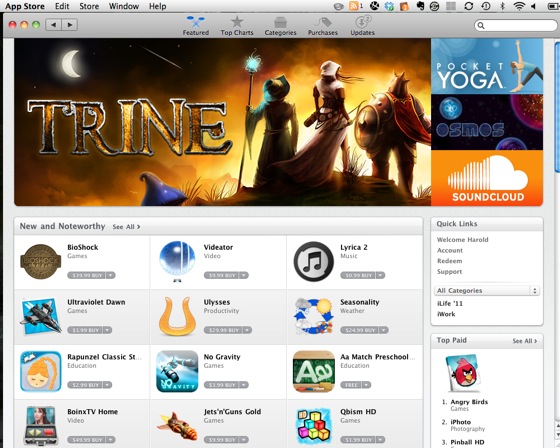The height and width of the screenshot is (448, 560).
Task: Go back with the left arrow button
Action: click(x=54, y=25)
